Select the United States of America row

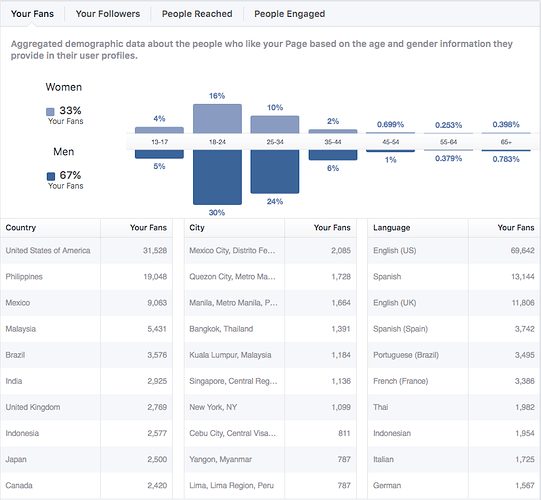point(87,251)
